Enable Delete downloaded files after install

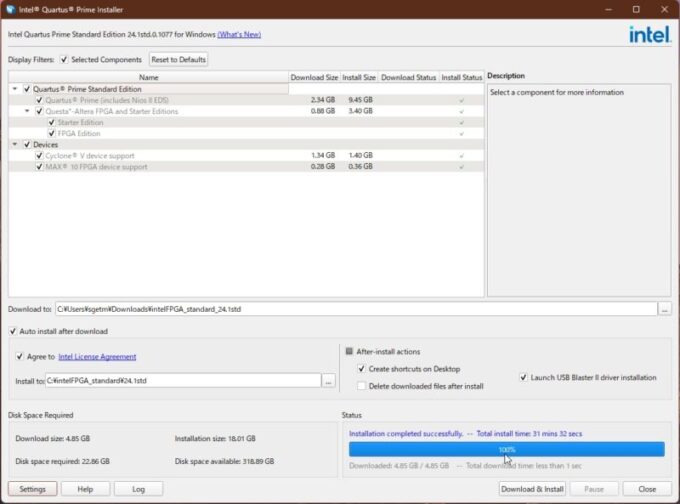click(x=361, y=386)
